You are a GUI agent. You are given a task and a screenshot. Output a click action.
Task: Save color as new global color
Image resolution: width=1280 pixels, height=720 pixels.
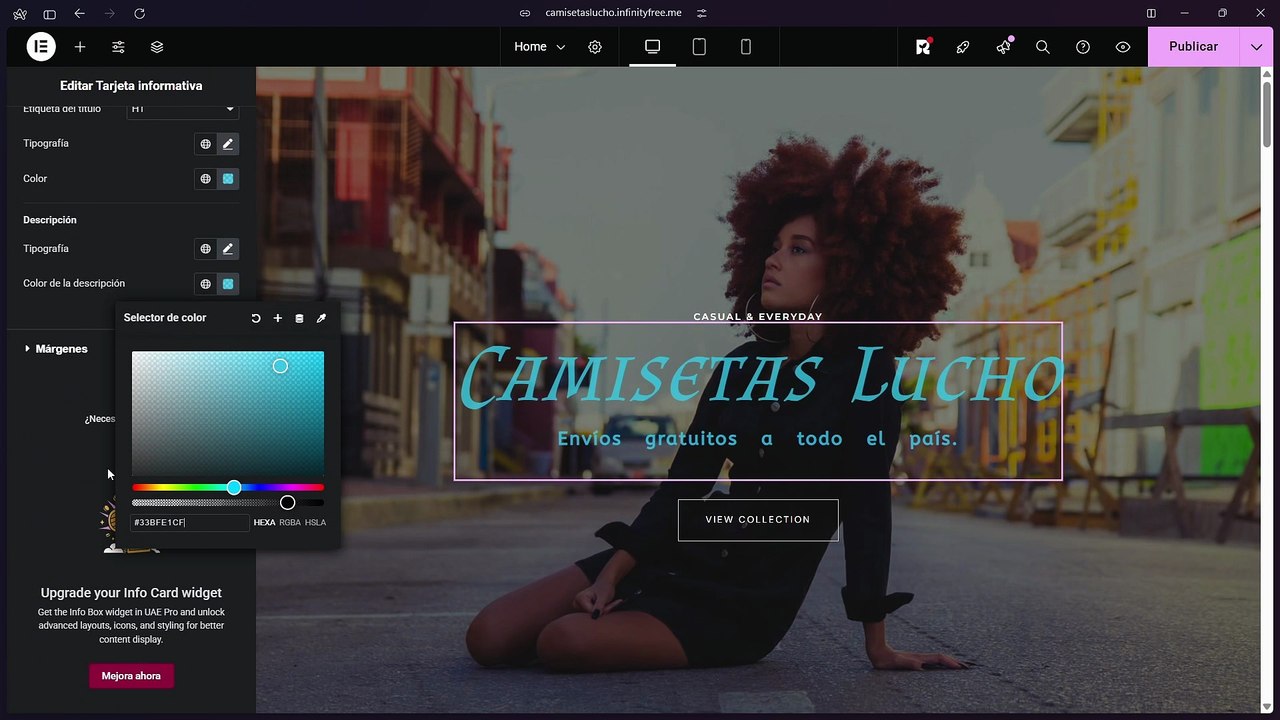(278, 318)
